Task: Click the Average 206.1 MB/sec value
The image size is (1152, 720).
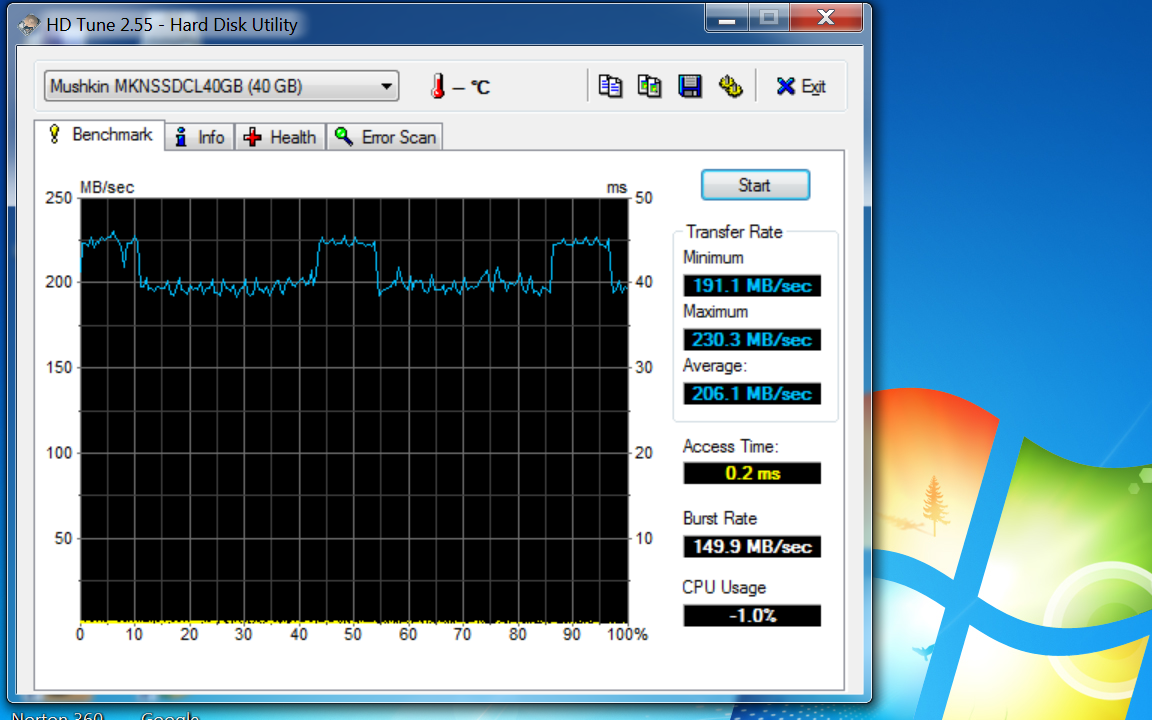Action: [752, 394]
